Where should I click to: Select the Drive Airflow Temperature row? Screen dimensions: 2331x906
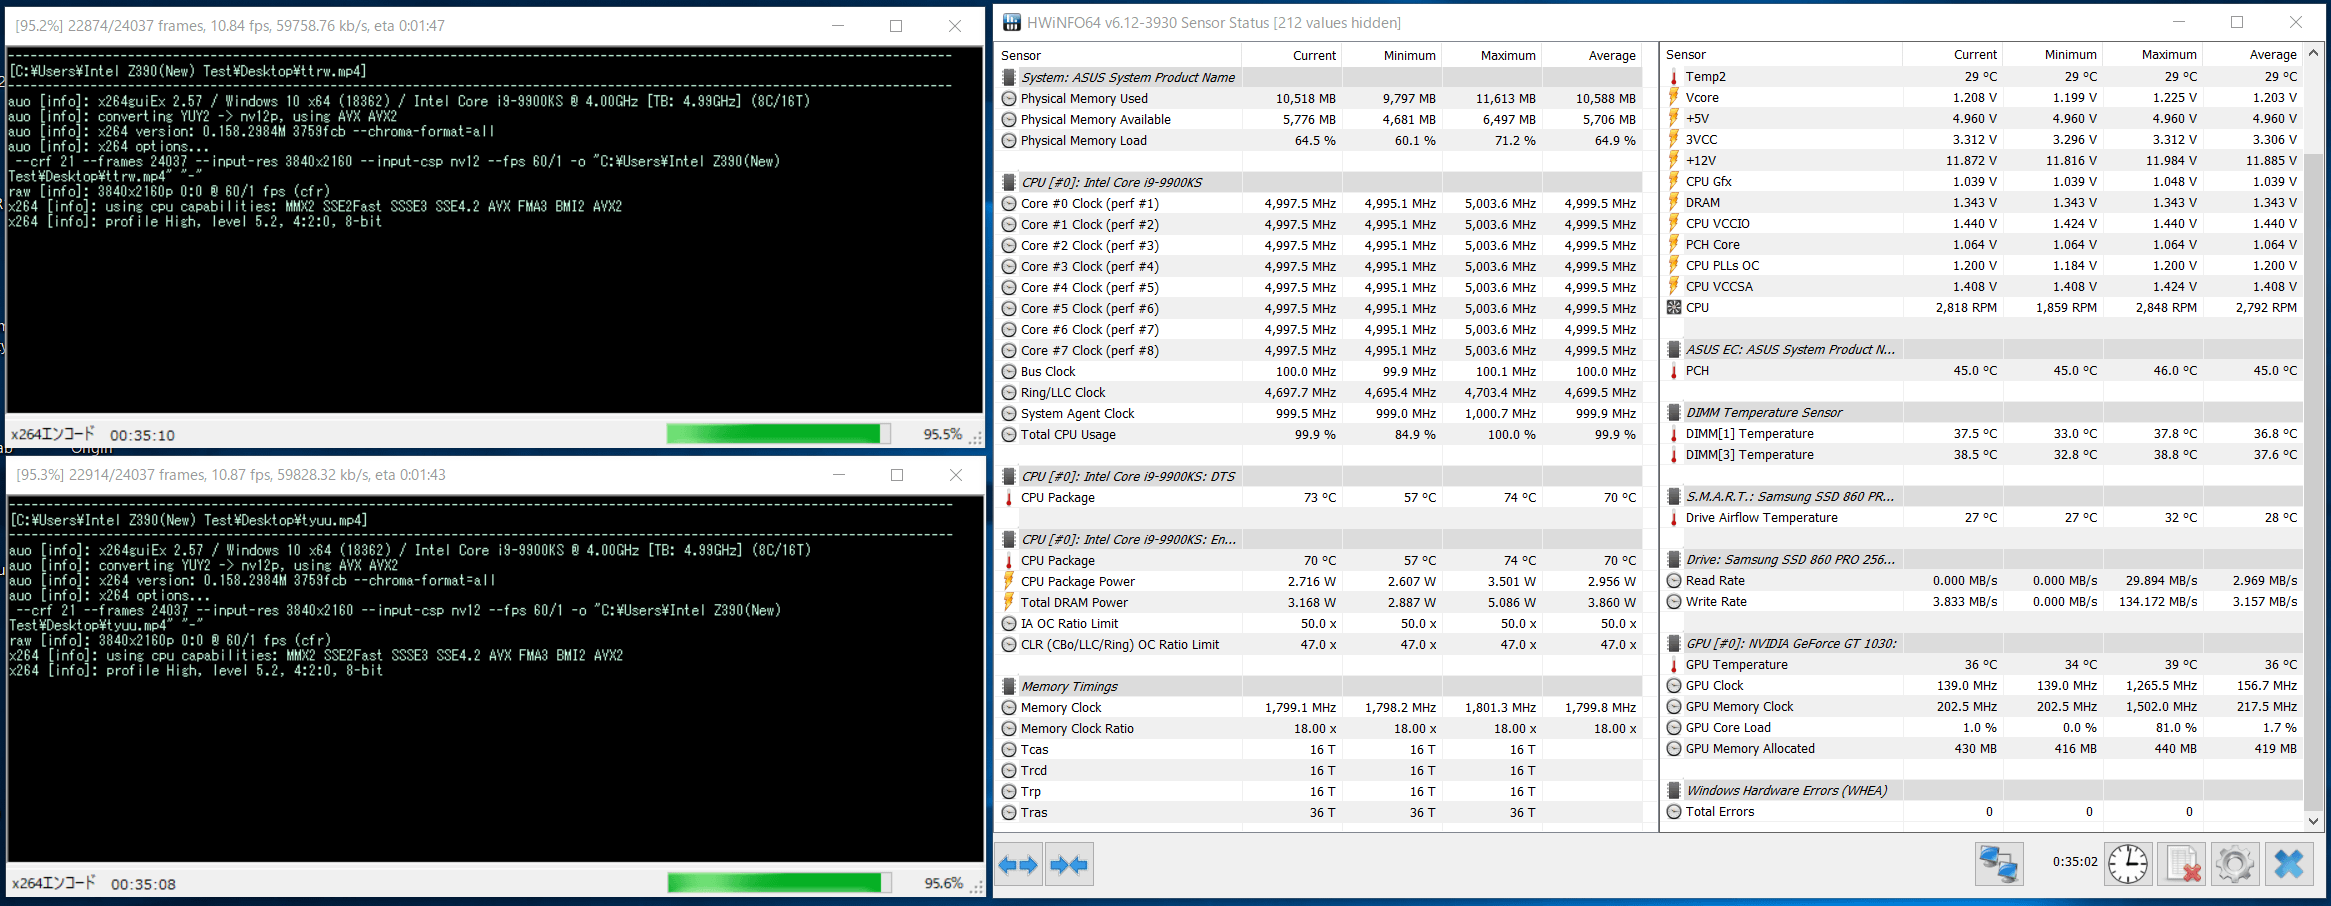pos(1983,517)
